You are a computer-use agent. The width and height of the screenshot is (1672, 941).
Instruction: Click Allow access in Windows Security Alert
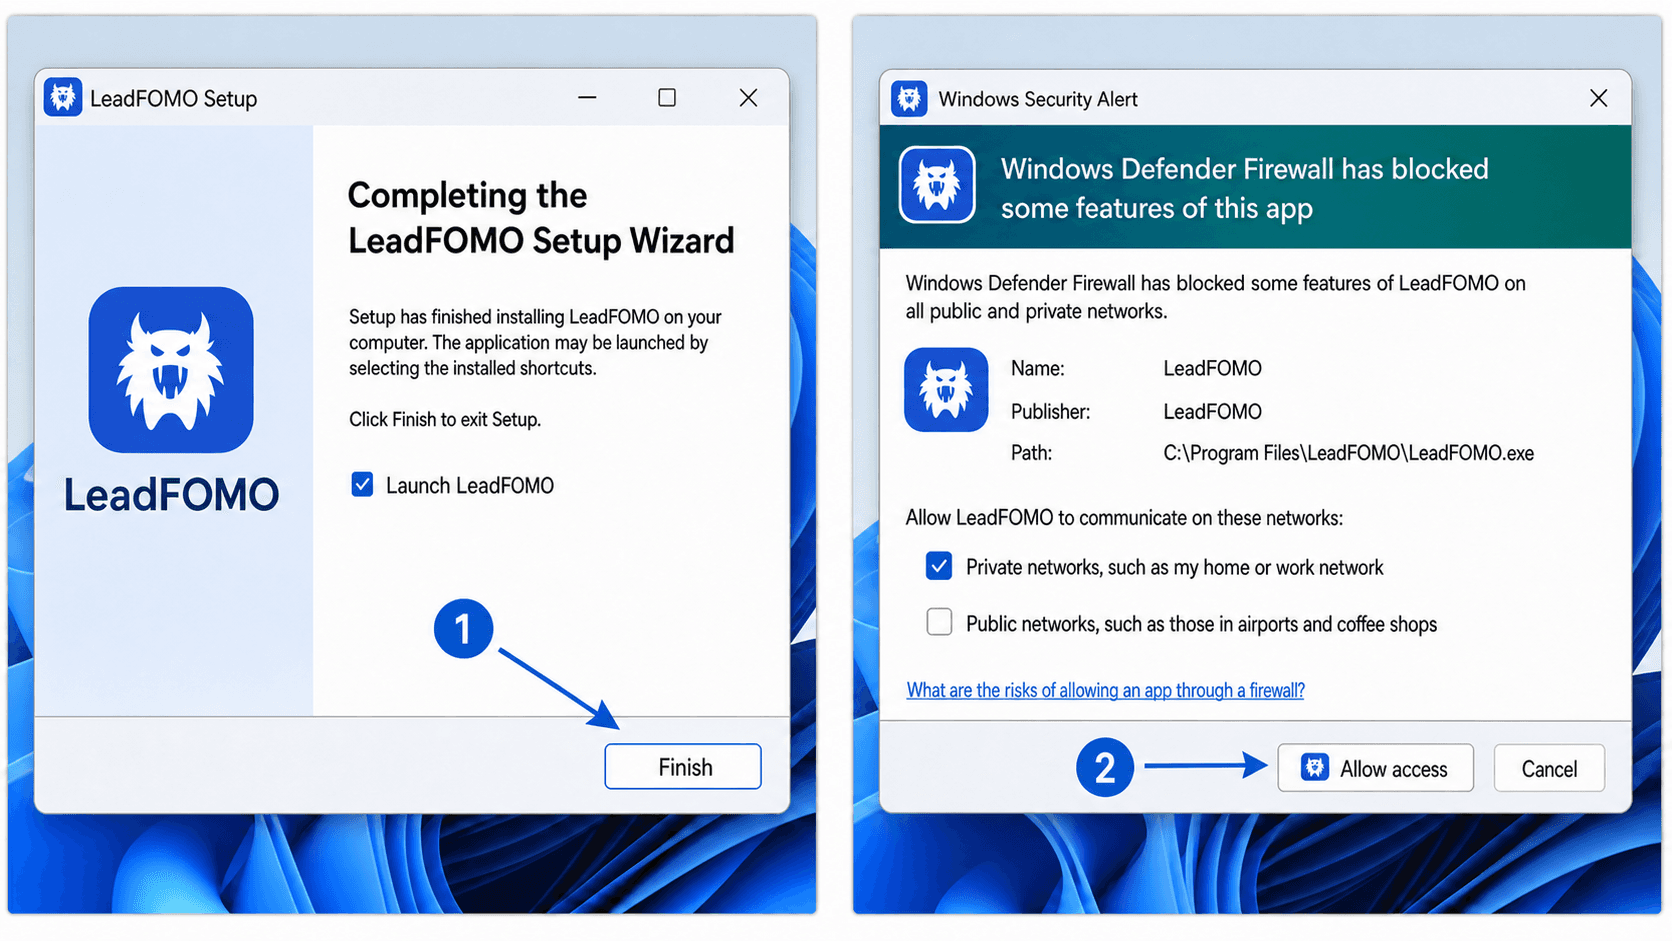tap(1375, 768)
